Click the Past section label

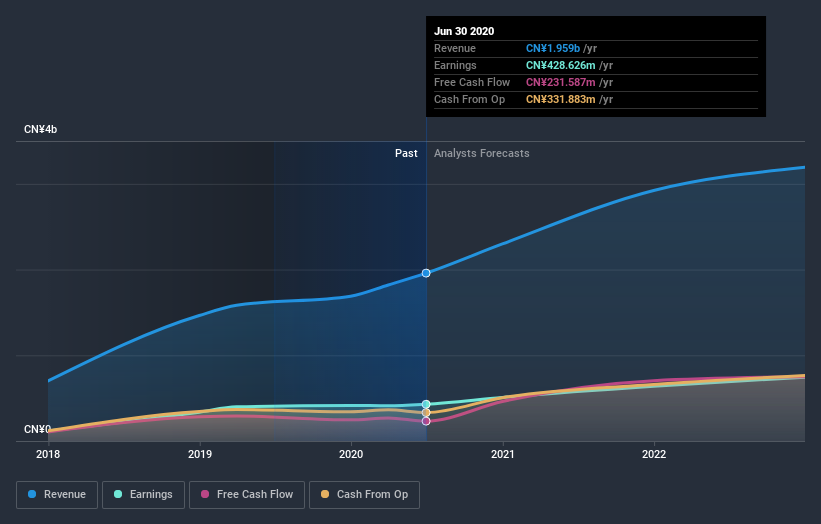click(x=406, y=153)
